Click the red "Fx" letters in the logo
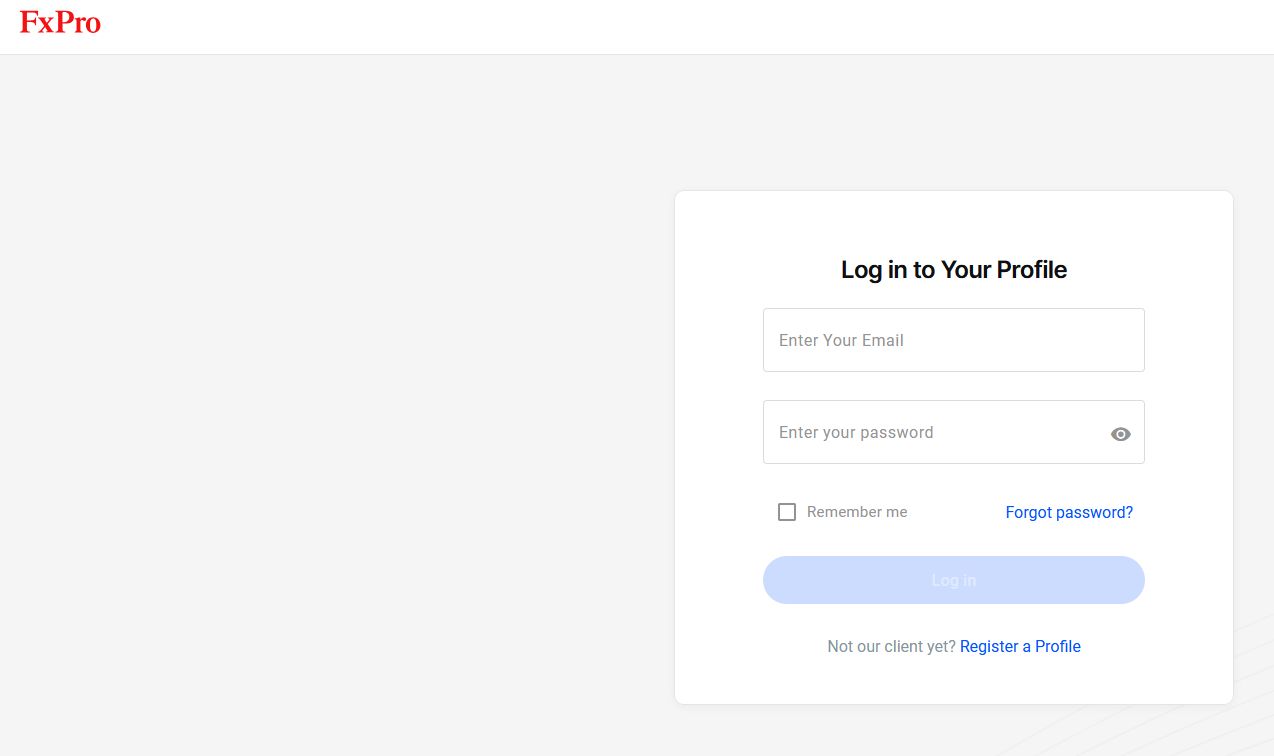The width and height of the screenshot is (1274, 756). click(35, 23)
